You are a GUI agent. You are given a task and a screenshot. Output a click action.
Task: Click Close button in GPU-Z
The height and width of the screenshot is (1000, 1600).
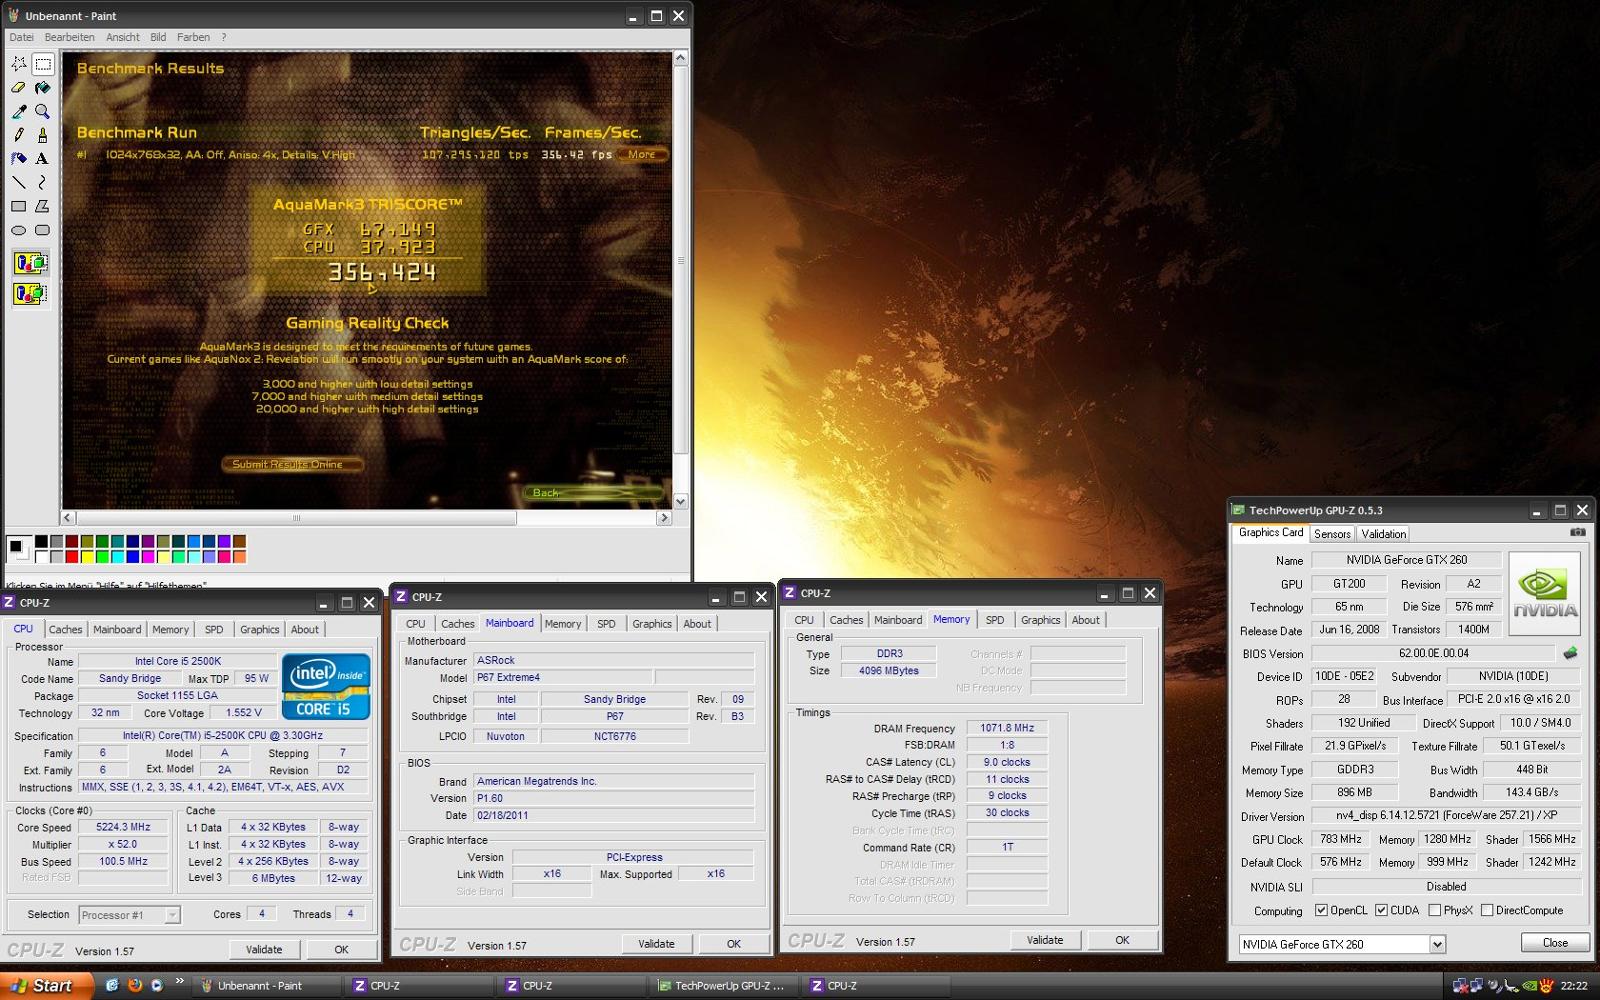coord(1555,943)
